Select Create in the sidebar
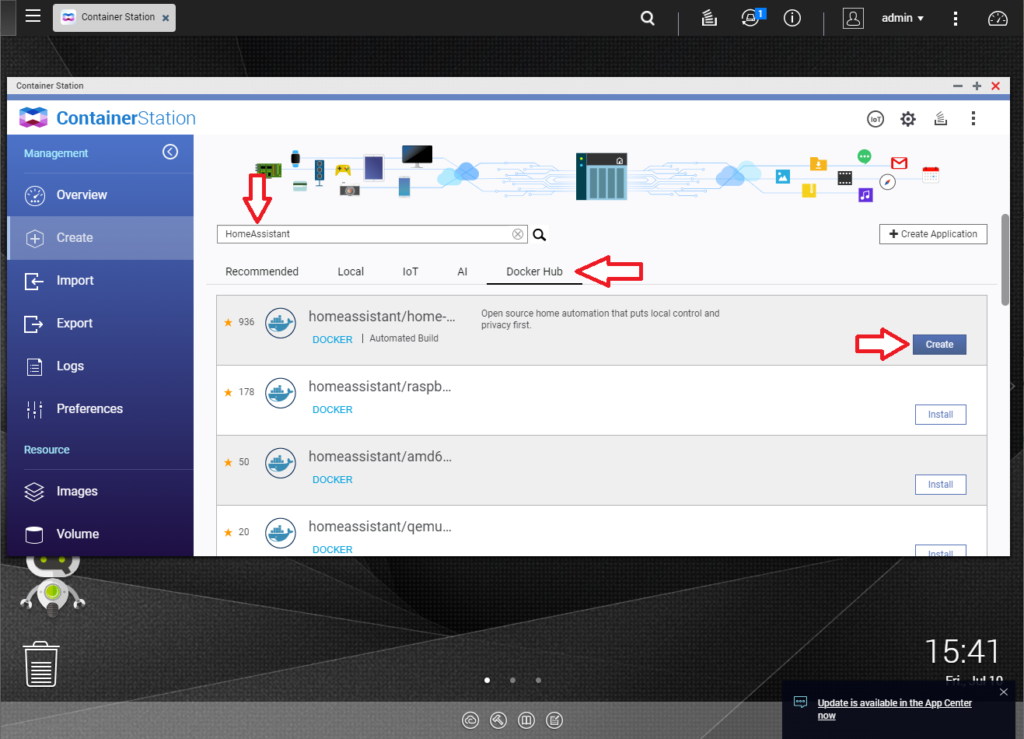Image resolution: width=1024 pixels, height=739 pixels. click(101, 238)
